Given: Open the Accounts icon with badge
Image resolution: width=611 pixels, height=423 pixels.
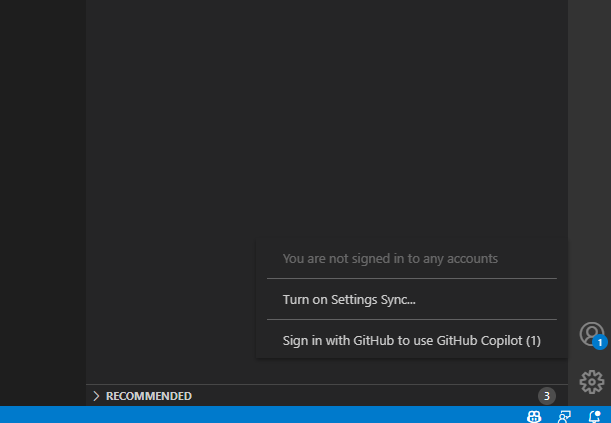Looking at the screenshot, I should 592,334.
